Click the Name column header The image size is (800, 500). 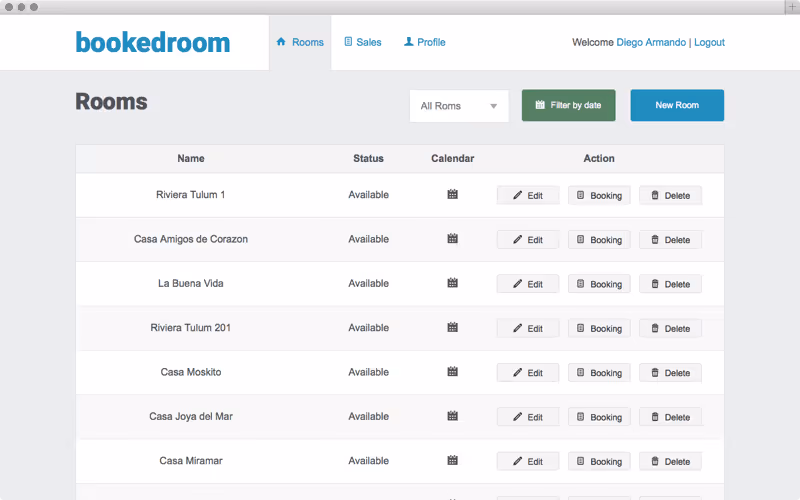pyautogui.click(x=191, y=158)
